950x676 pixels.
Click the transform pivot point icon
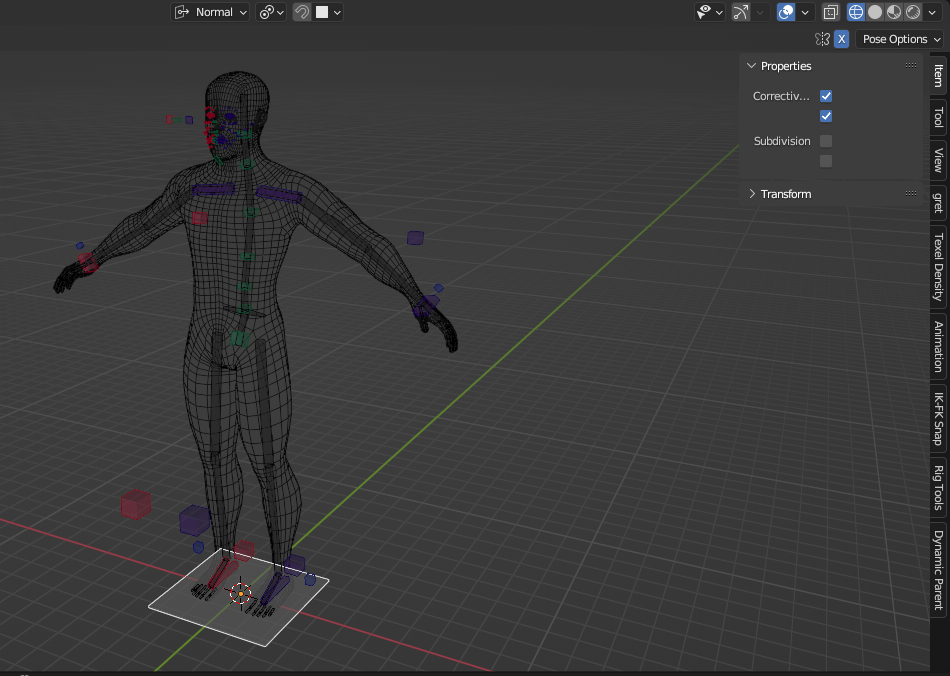coord(267,12)
